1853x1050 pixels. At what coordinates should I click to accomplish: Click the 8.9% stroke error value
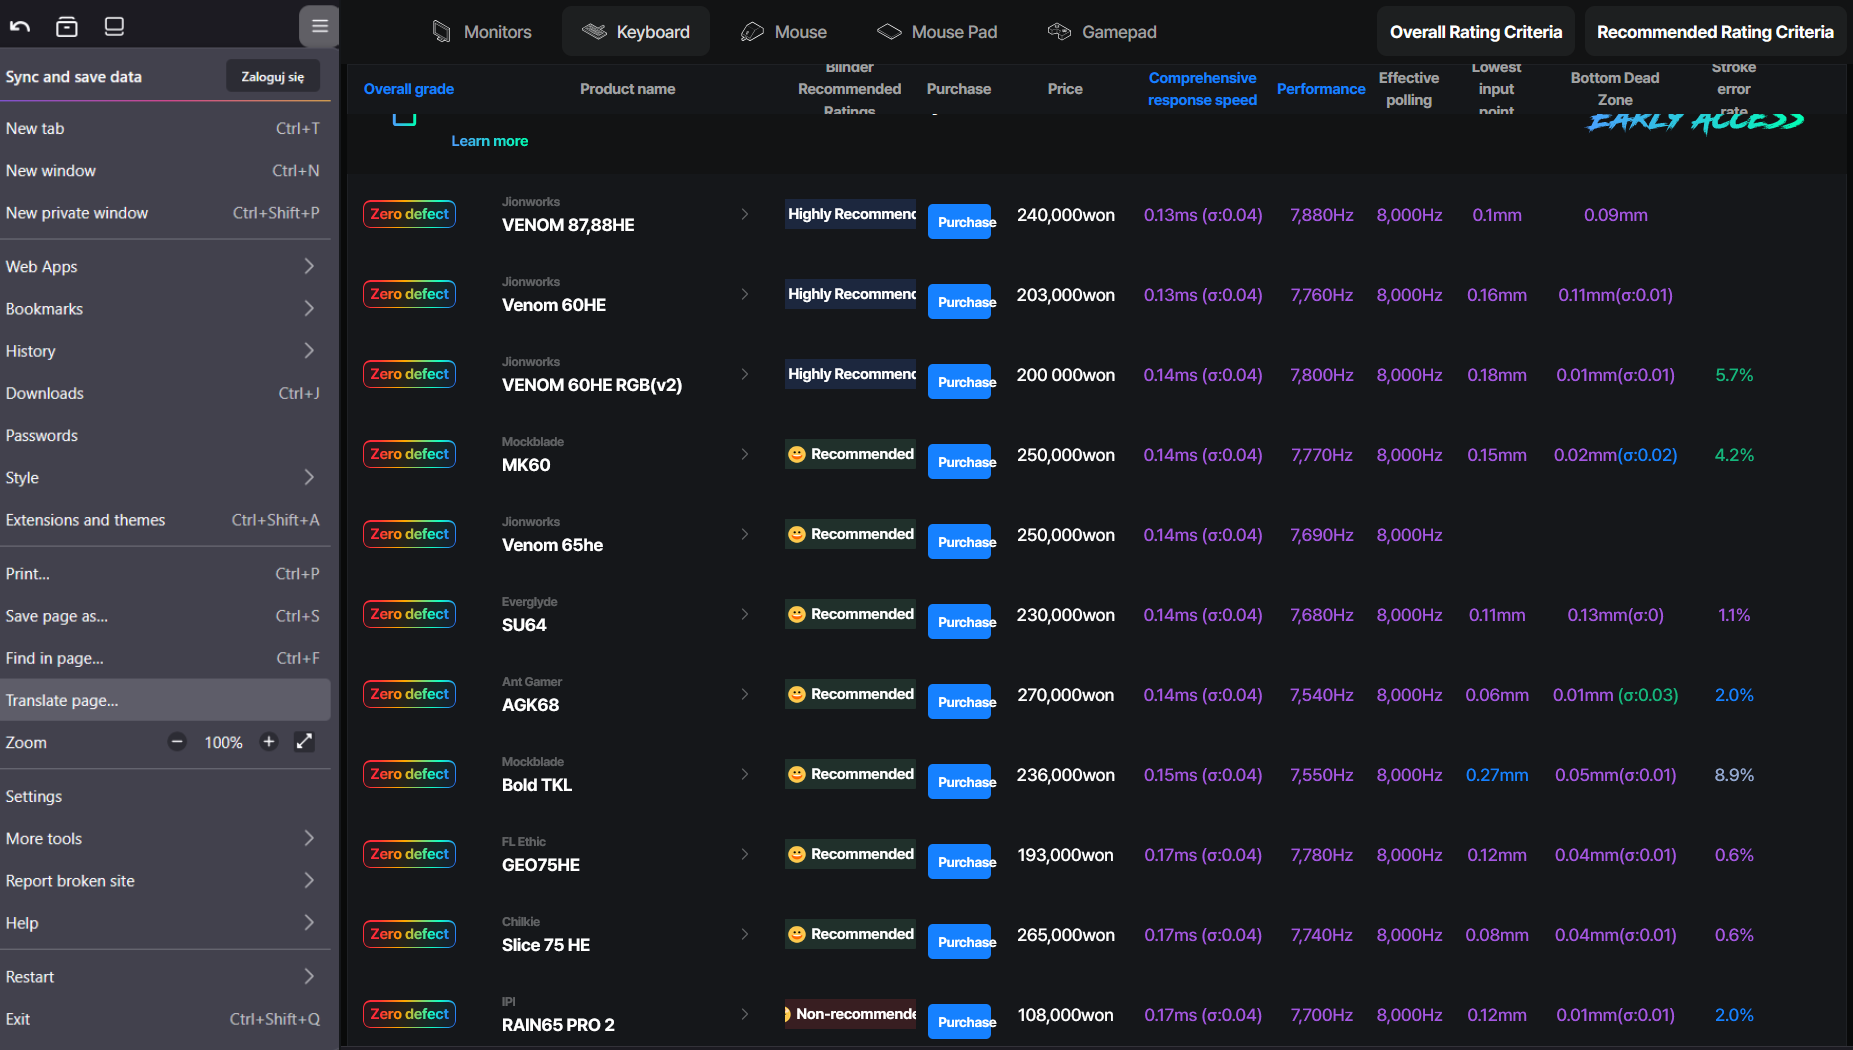(1734, 775)
